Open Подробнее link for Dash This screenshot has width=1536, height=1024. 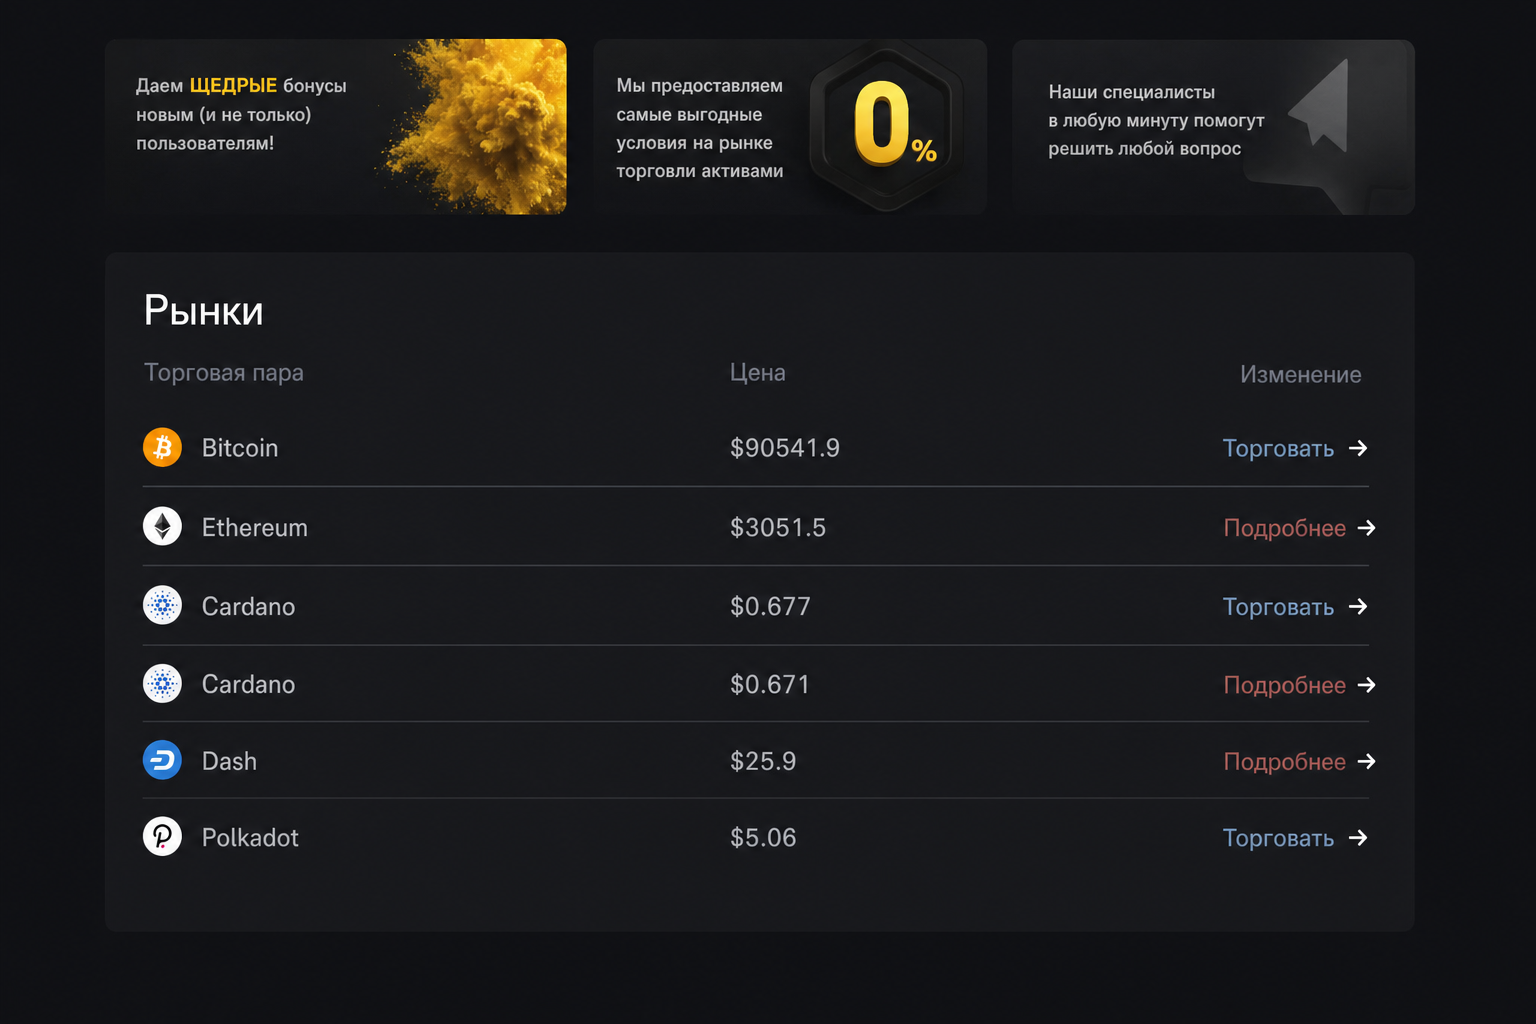click(1285, 762)
